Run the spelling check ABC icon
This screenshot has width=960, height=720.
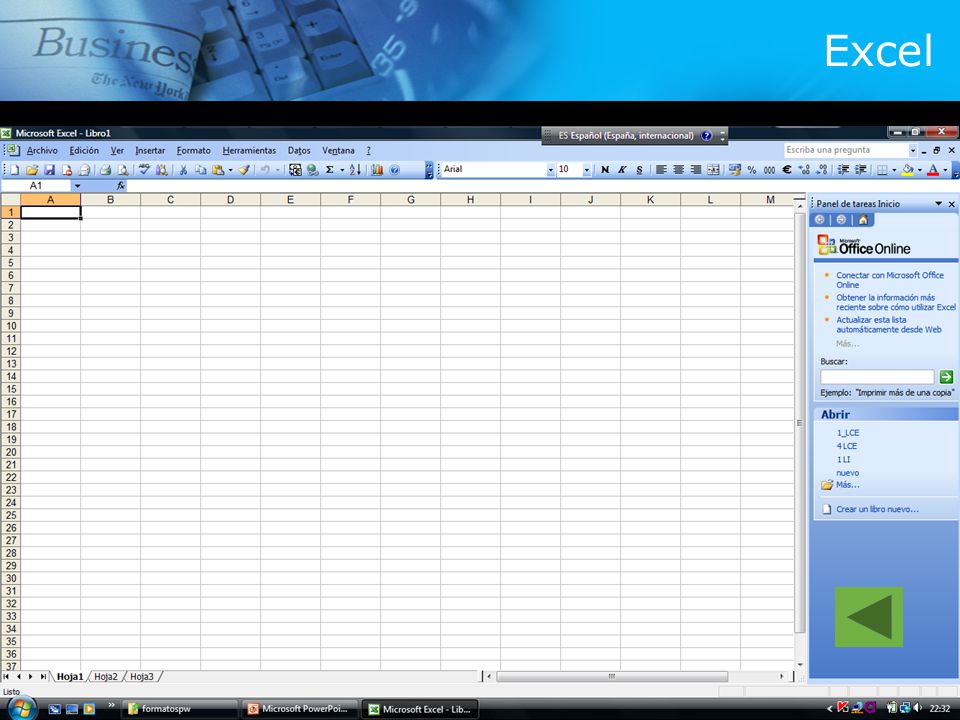coord(144,170)
